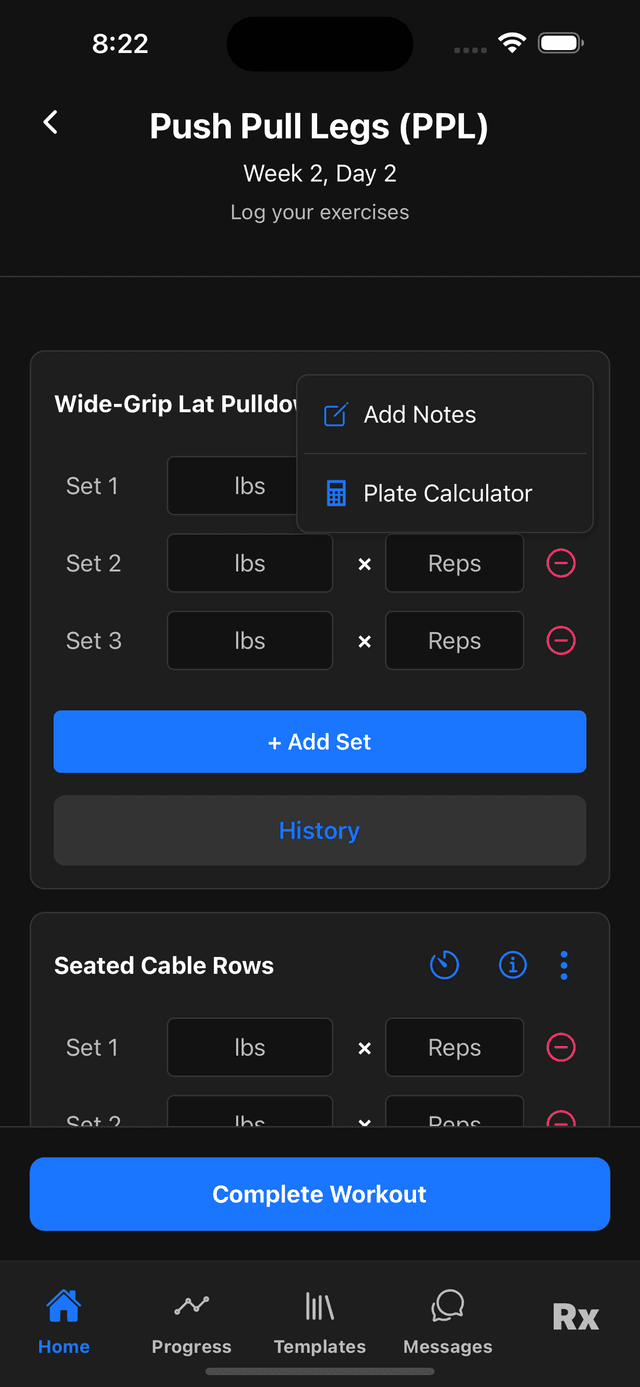Remove Set 3 of Wide-Grip Lat Pulldown
Viewport: 640px width, 1387px height.
pyautogui.click(x=561, y=641)
